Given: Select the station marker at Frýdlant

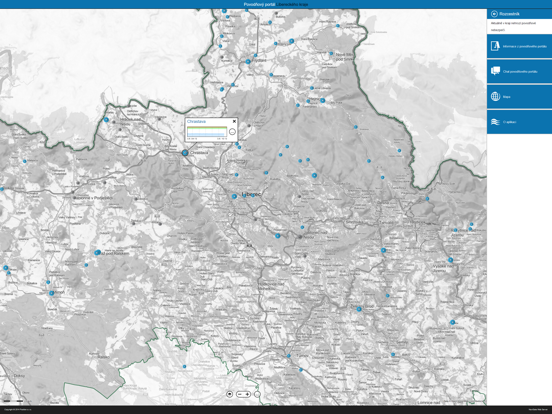Looking at the screenshot, I should [x=248, y=62].
